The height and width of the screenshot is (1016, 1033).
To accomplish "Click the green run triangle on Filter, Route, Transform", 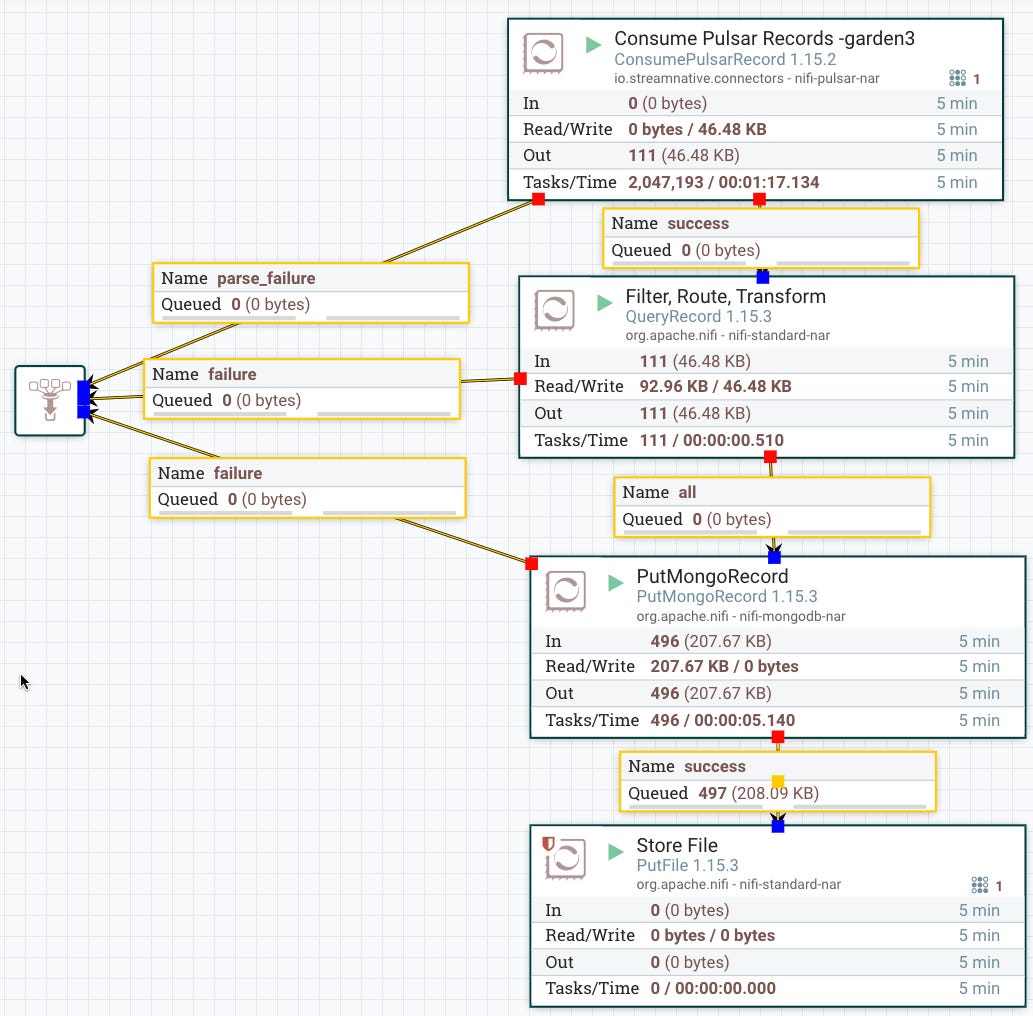I will (x=602, y=301).
